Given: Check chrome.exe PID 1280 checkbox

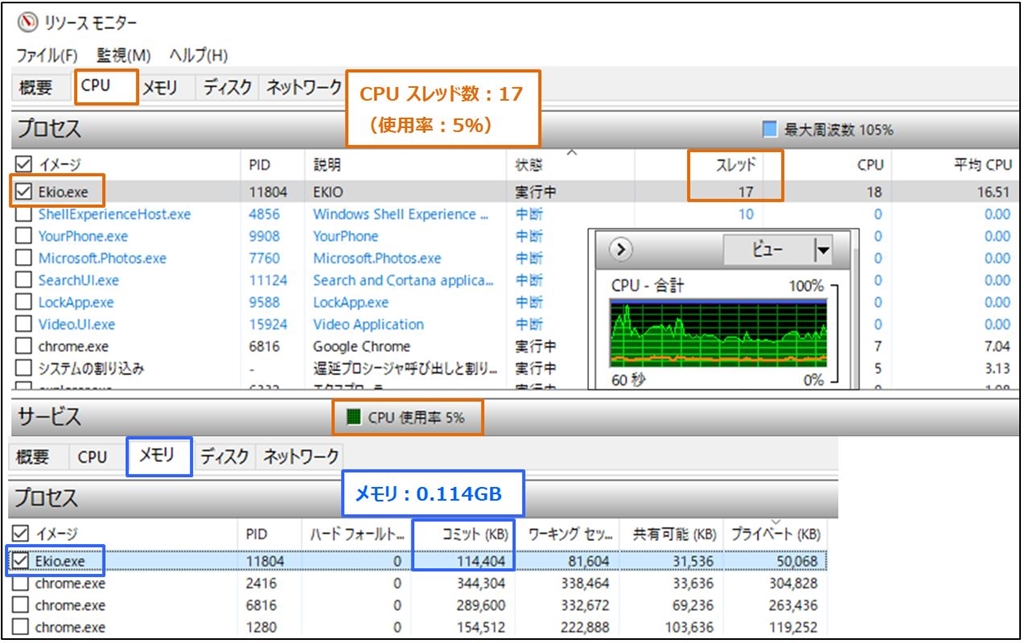Looking at the screenshot, I should tap(21, 627).
